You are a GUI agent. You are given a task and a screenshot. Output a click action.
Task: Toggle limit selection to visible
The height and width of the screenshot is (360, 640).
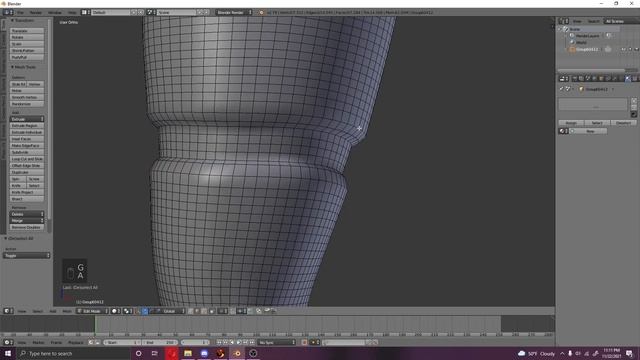(x=212, y=311)
